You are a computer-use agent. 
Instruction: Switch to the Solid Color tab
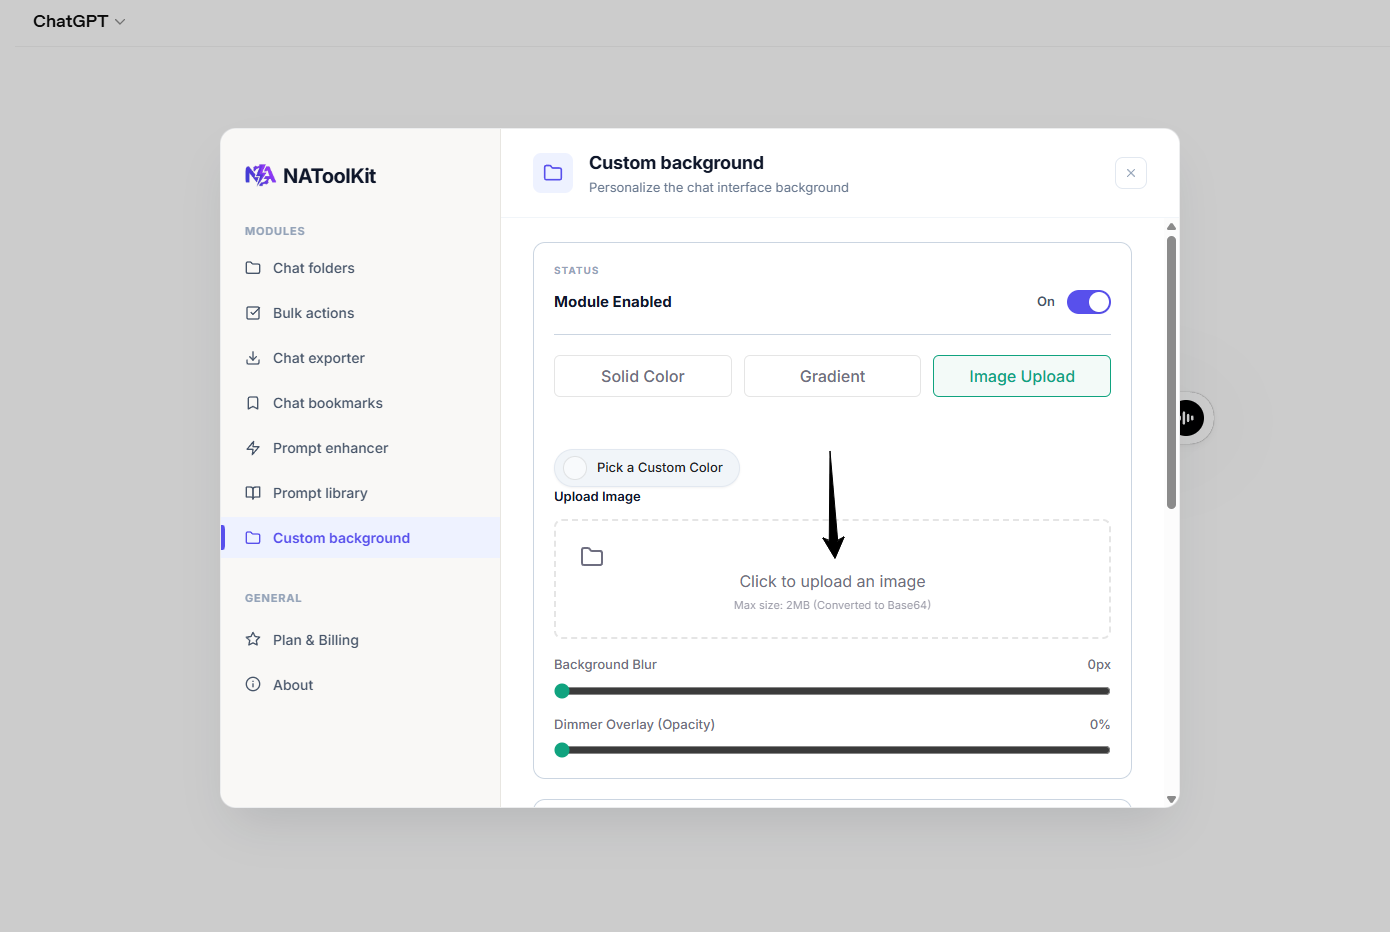coord(643,376)
